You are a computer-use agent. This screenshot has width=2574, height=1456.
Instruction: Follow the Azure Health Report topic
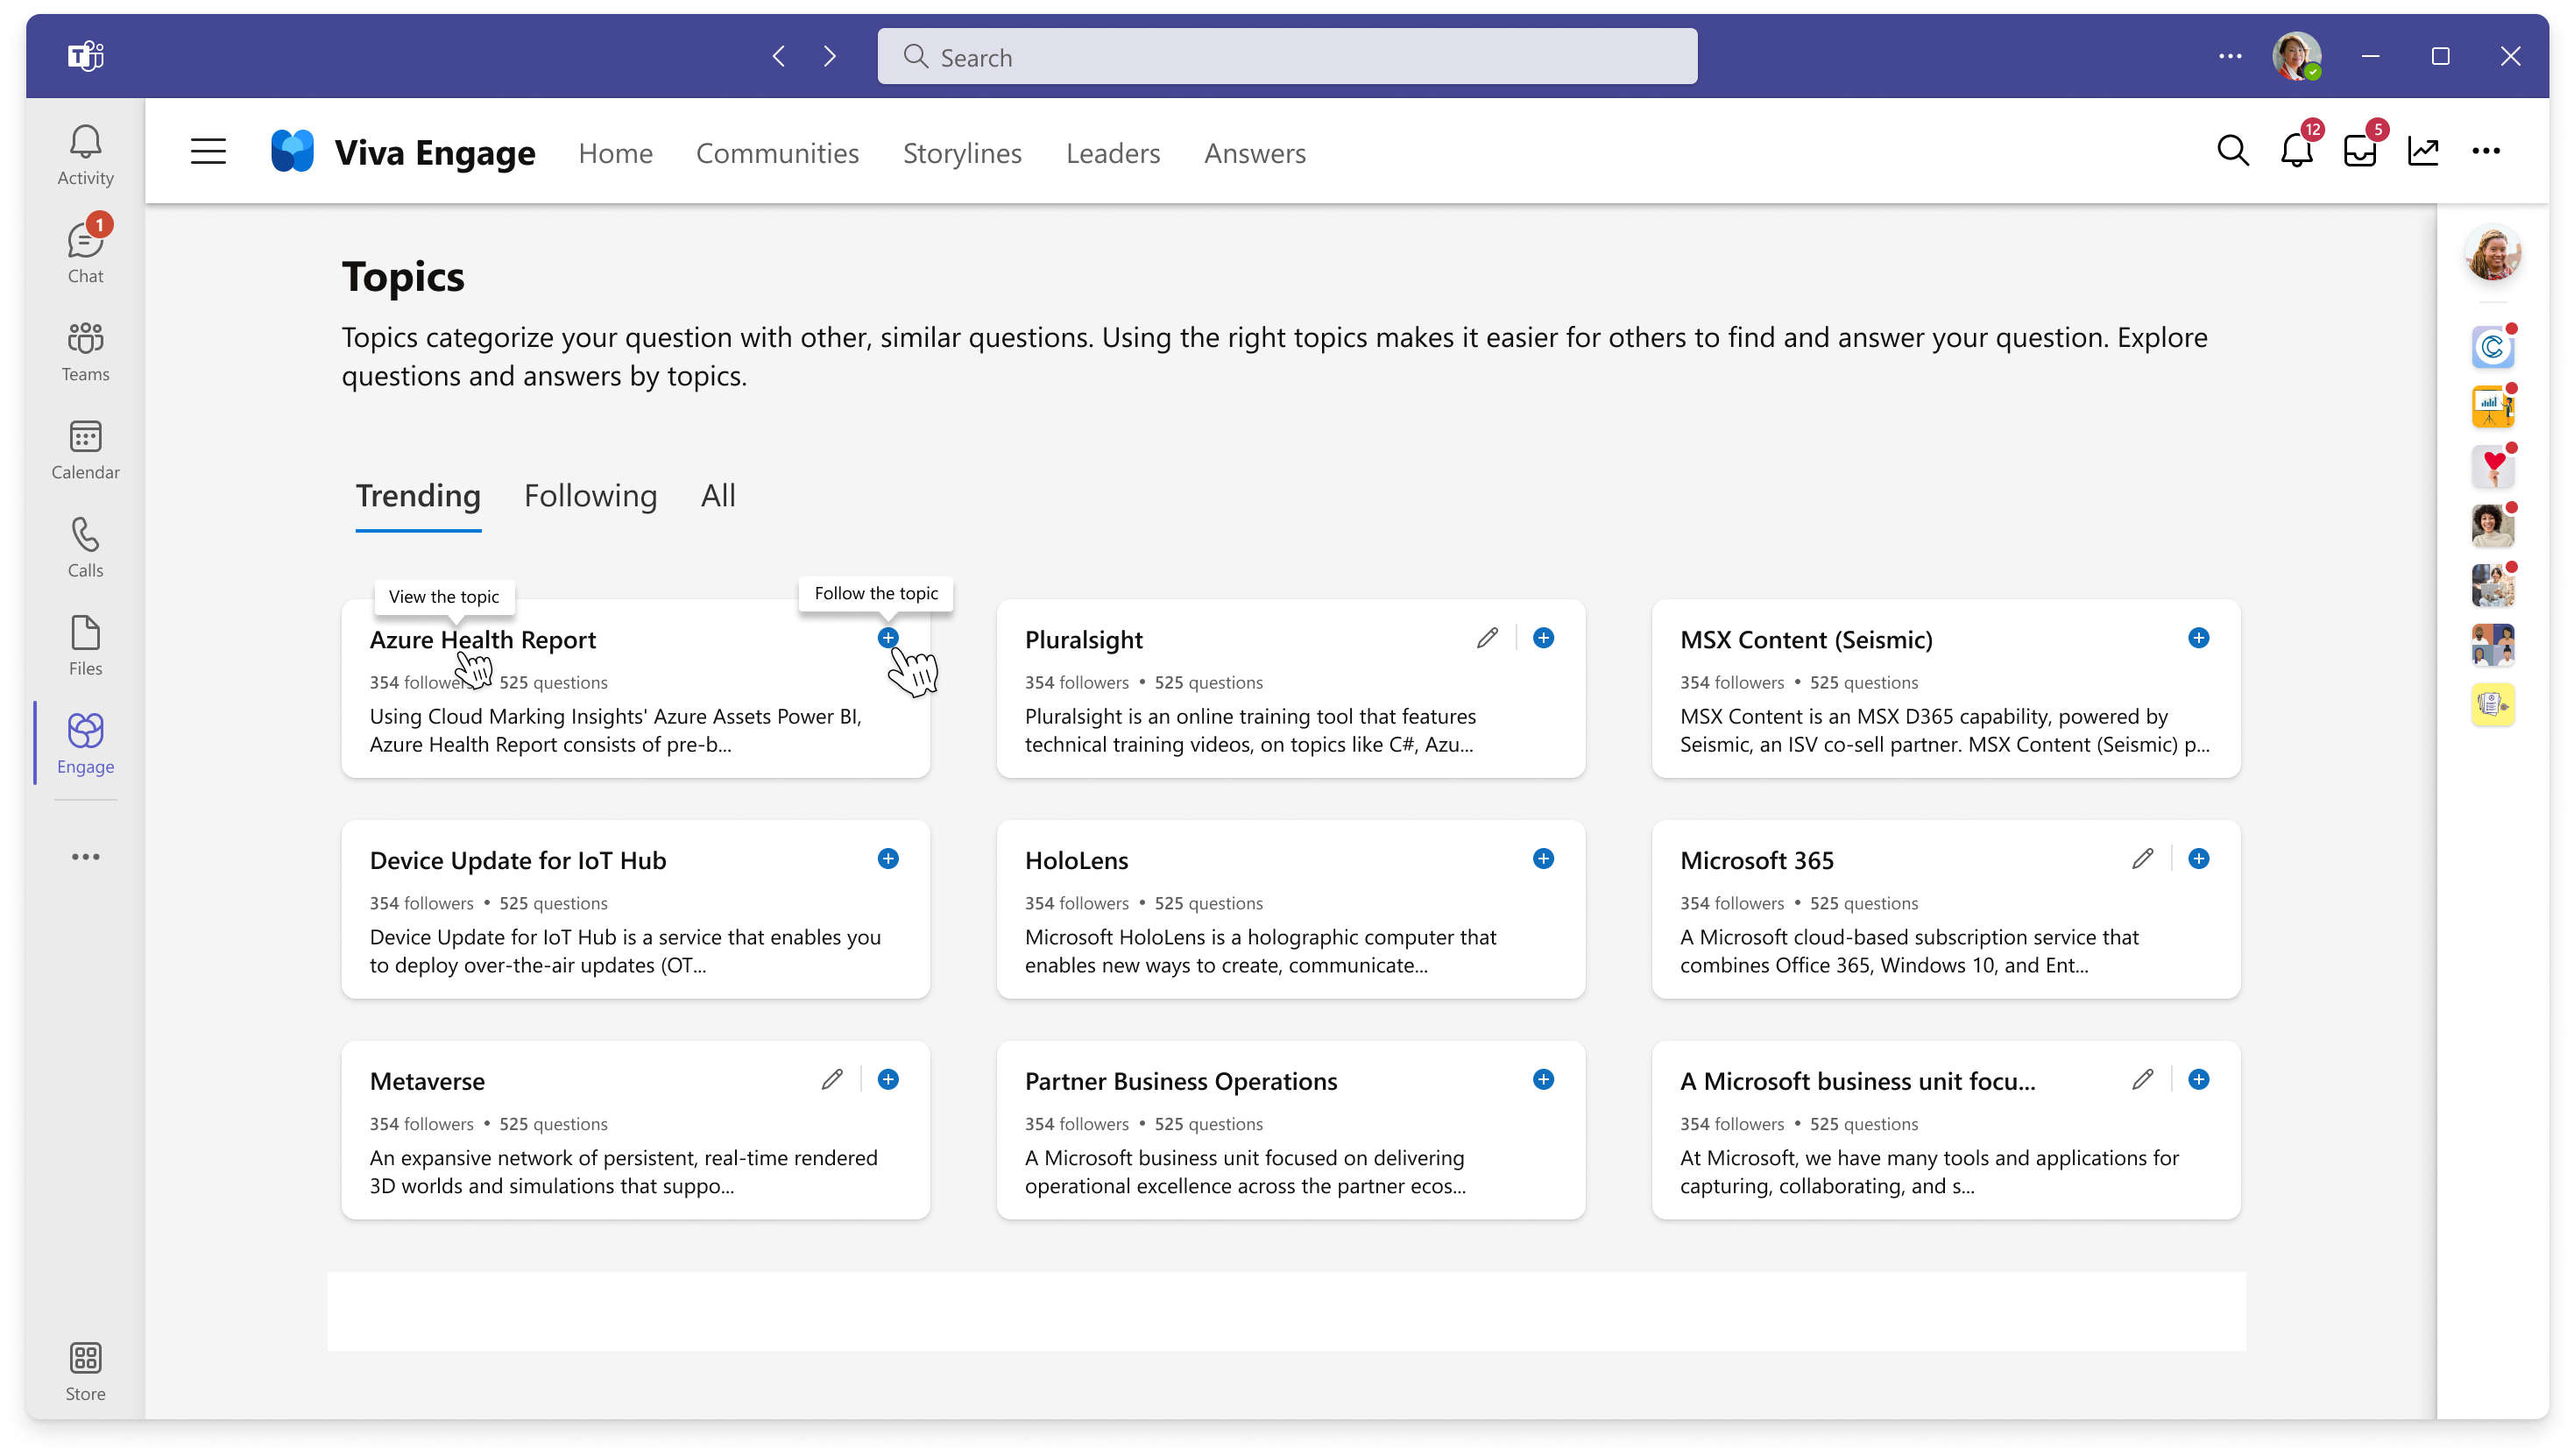click(887, 636)
